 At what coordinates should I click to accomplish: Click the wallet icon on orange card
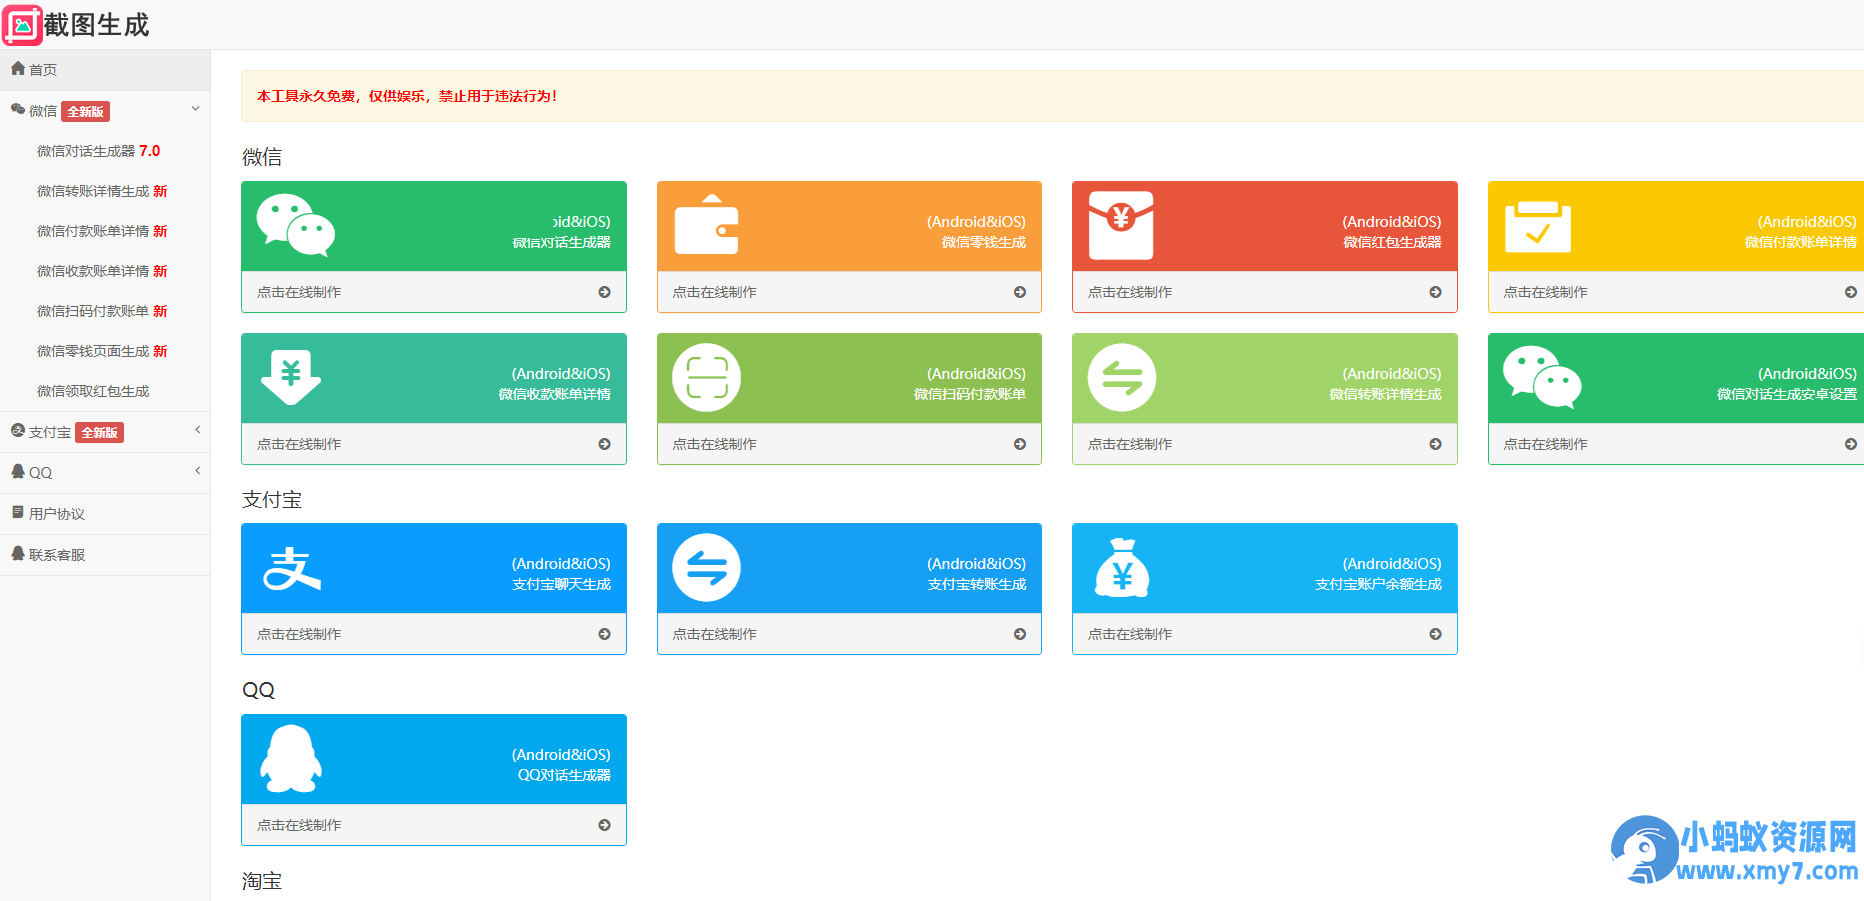[x=706, y=225]
